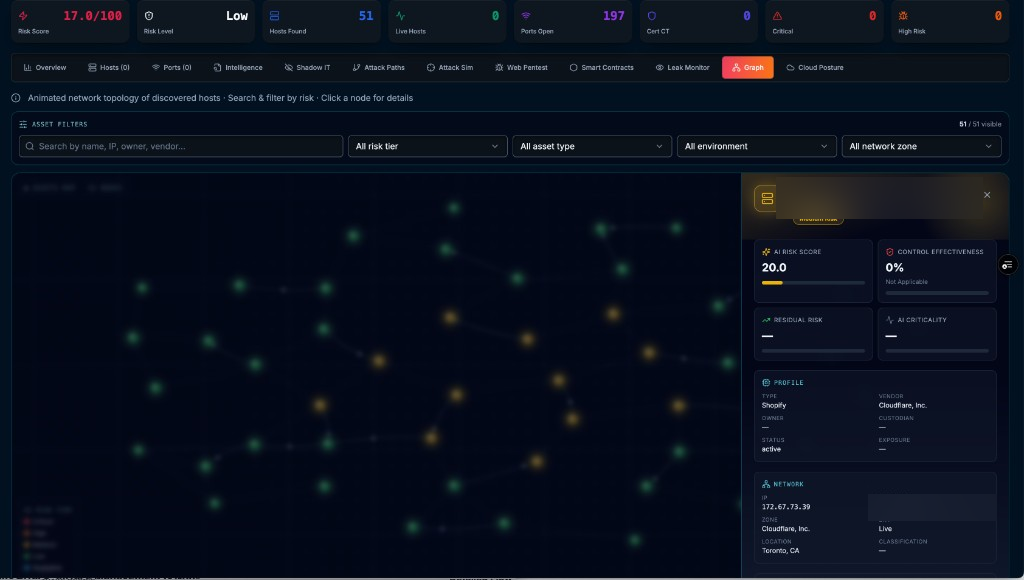Open the Hosts (0) tab
The height and width of the screenshot is (580, 1024).
point(109,67)
